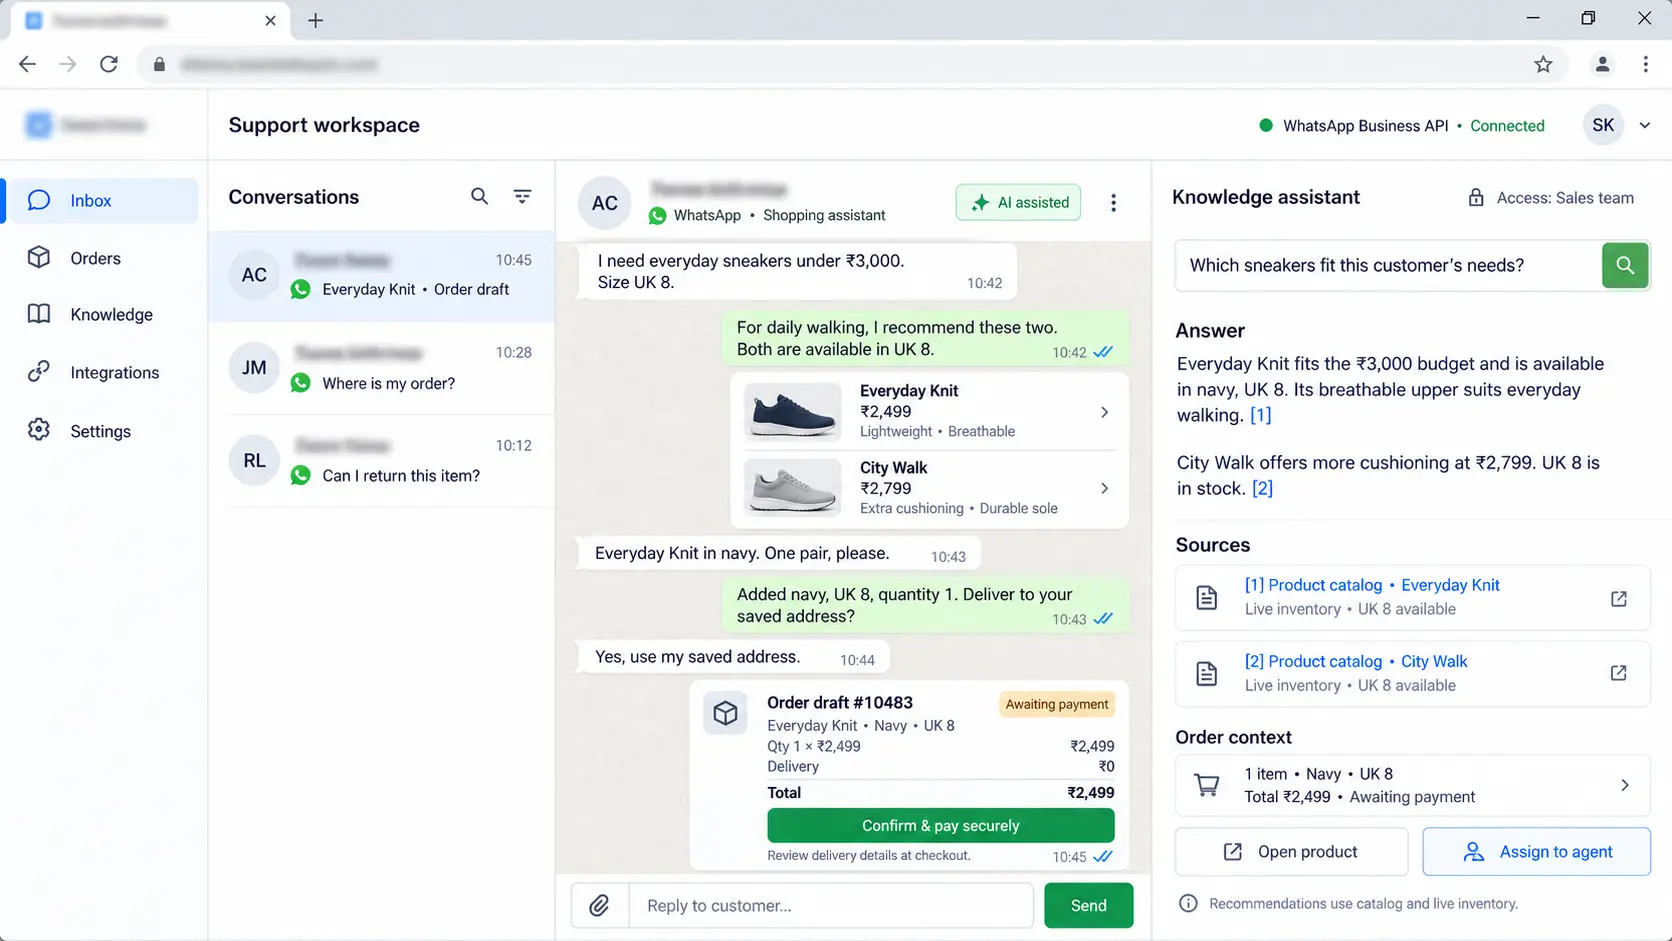
Task: Toggle the AI assisted button
Action: [x=1018, y=202]
